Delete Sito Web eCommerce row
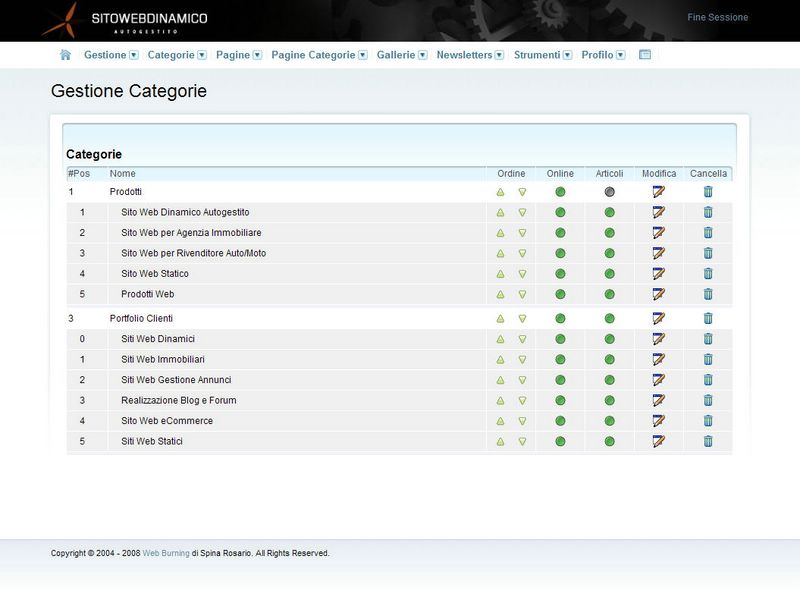Image resolution: width=800 pixels, height=600 pixels. pos(708,420)
